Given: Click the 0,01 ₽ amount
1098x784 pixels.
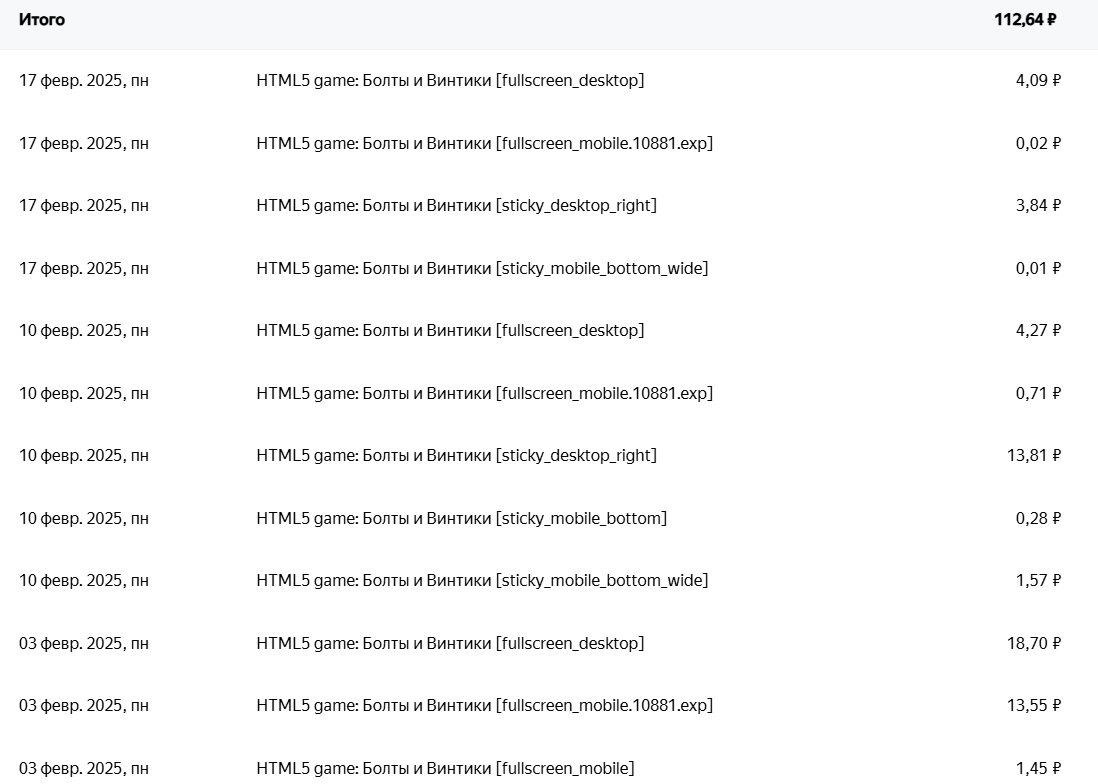Looking at the screenshot, I should (x=1037, y=268).
